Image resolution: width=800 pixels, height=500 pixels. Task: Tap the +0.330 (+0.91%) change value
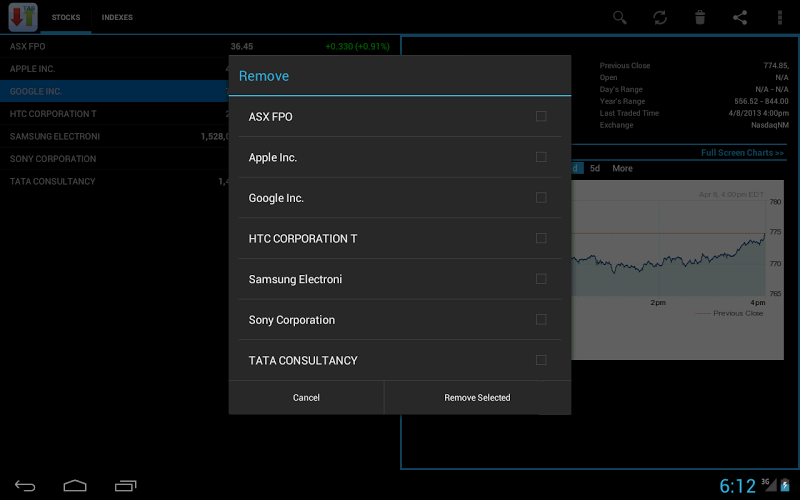[357, 46]
